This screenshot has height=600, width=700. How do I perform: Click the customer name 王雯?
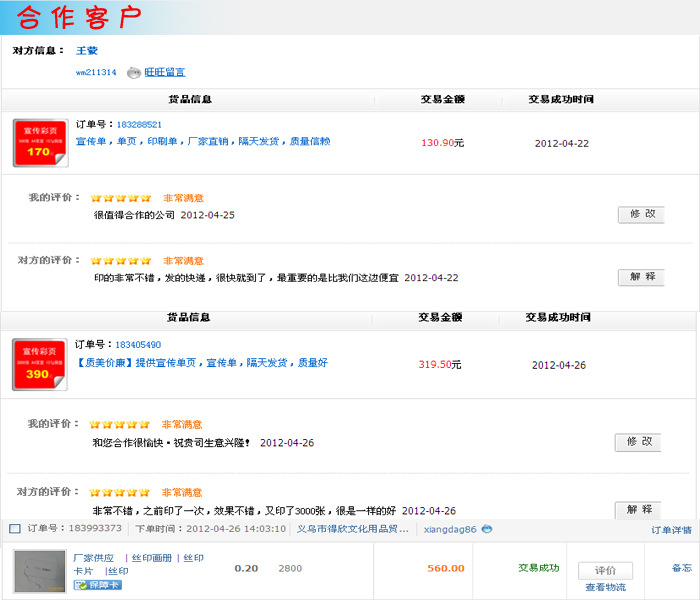click(87, 50)
